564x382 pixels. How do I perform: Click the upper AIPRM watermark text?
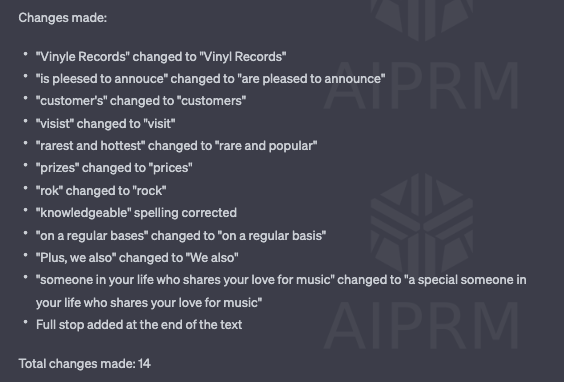pos(421,85)
